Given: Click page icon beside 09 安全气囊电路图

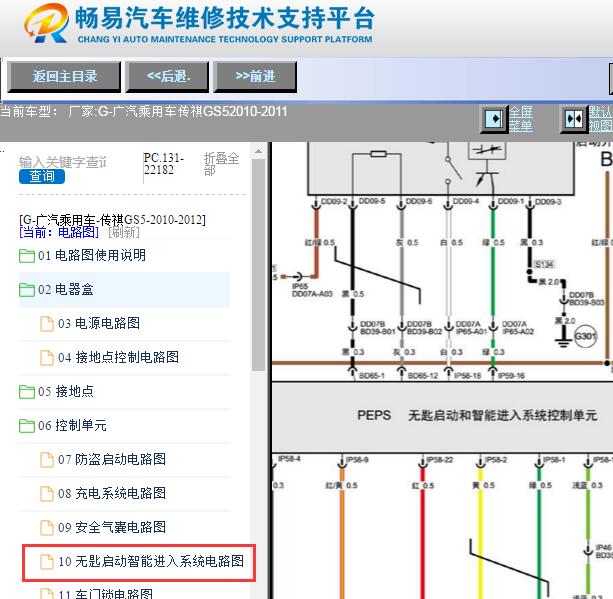Looking at the screenshot, I should pos(47,528).
